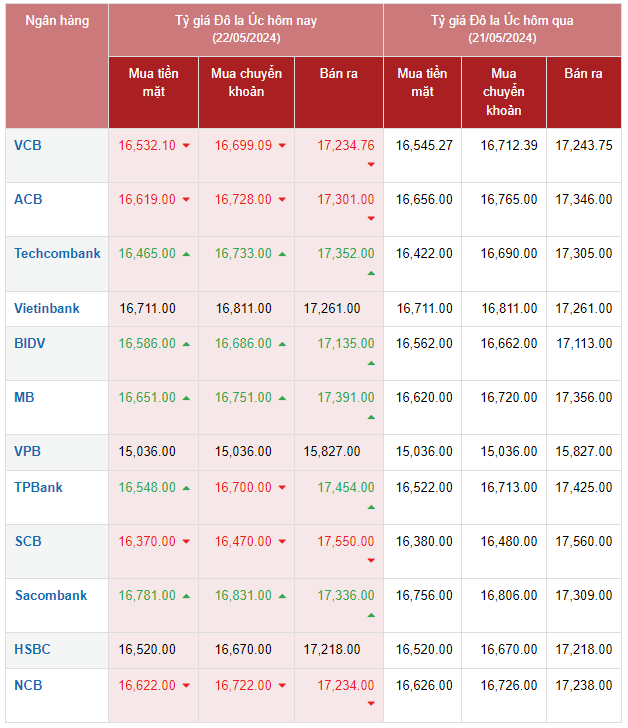Click the "Tỷ giá Đô la Úc hôm nay" header
The width and height of the screenshot is (628, 728).
pyautogui.click(x=246, y=29)
